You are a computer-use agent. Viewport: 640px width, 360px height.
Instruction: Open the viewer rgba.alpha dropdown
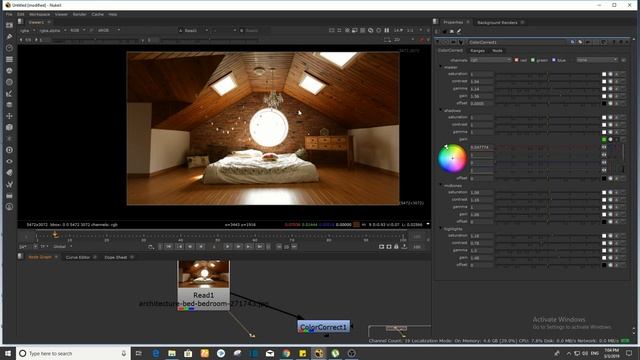pyautogui.click(x=53, y=30)
